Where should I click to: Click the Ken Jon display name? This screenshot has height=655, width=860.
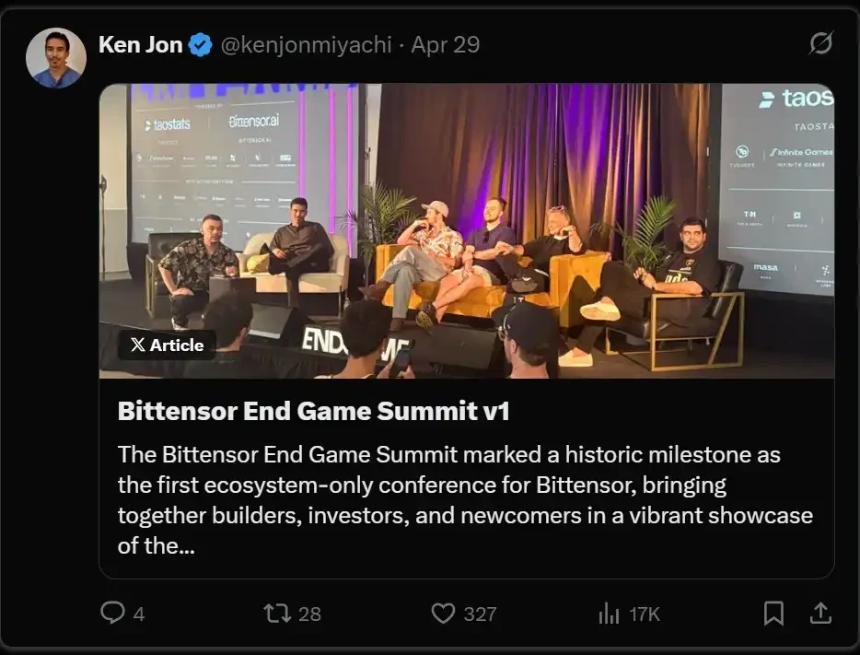click(x=140, y=45)
